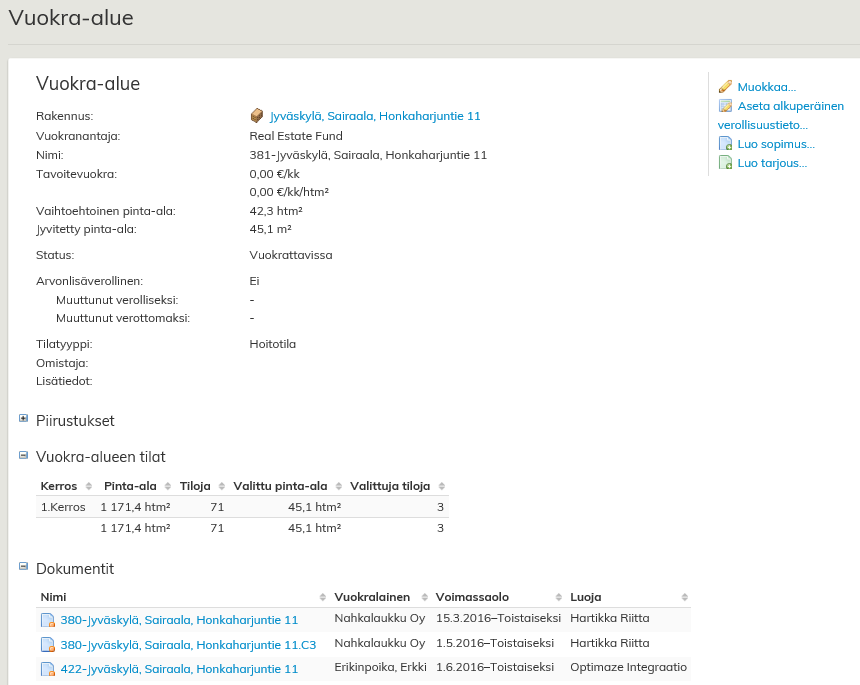The image size is (860, 685).
Task: Click the pencil icon next to Muokkaa
Action: [725, 87]
